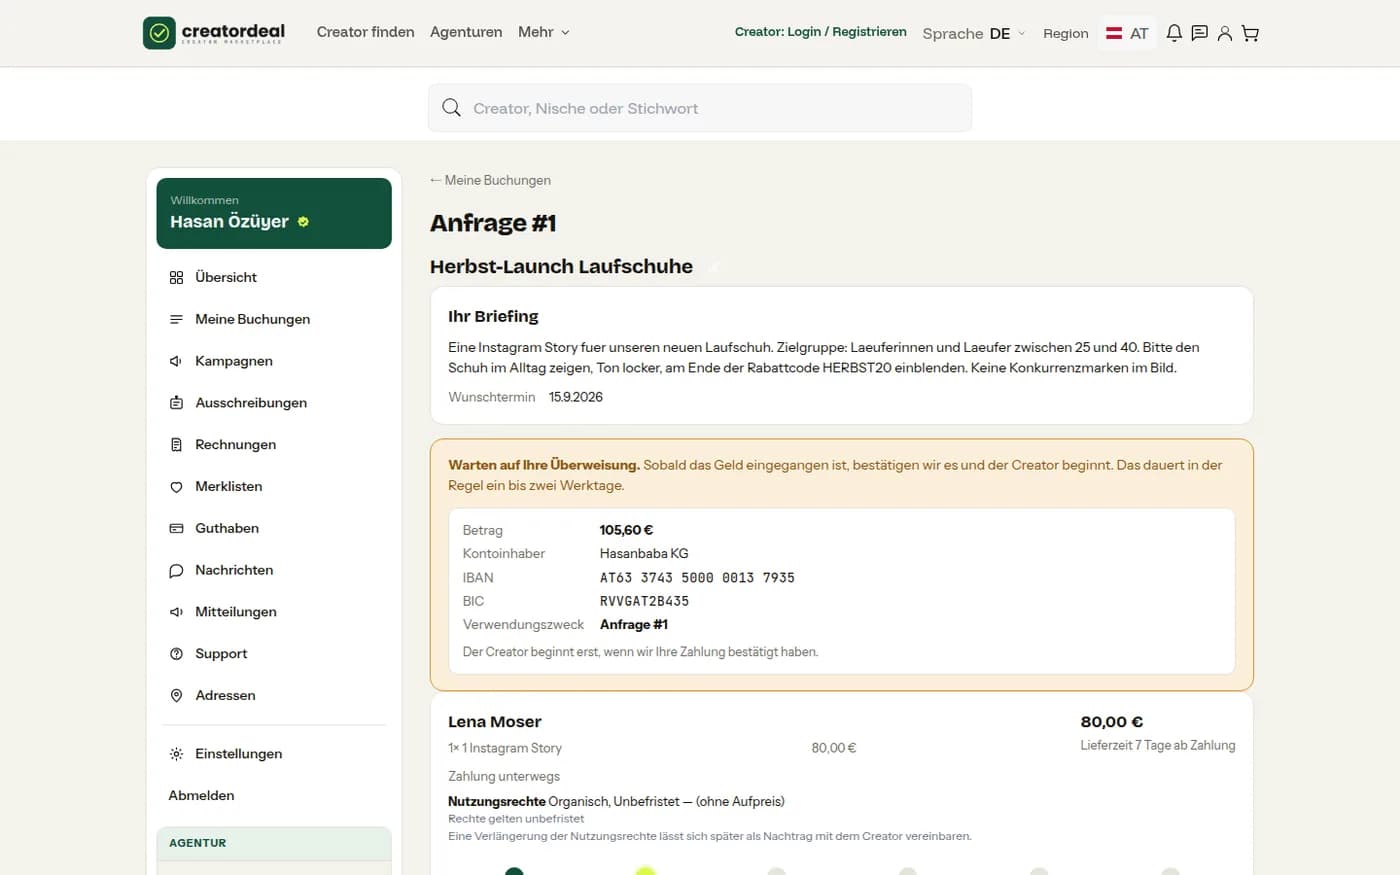
Task: Open the shopping cart icon
Action: tap(1250, 33)
